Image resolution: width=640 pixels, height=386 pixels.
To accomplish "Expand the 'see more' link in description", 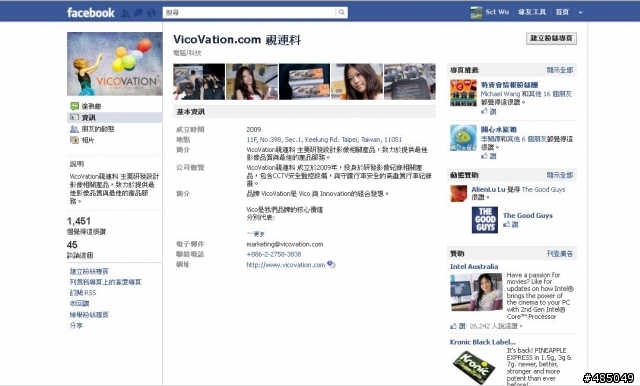I will click(256, 234).
